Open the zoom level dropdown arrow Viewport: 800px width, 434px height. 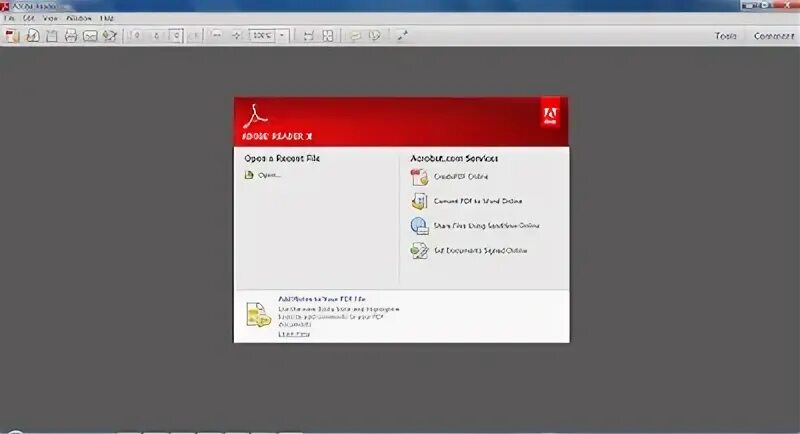coord(282,36)
